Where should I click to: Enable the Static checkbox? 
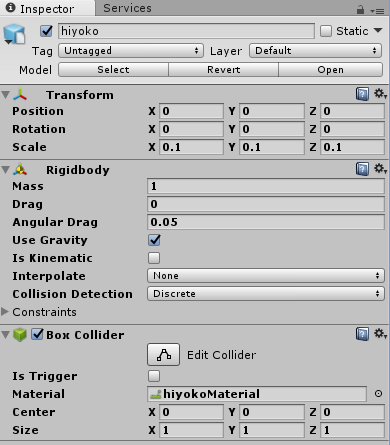point(326,31)
